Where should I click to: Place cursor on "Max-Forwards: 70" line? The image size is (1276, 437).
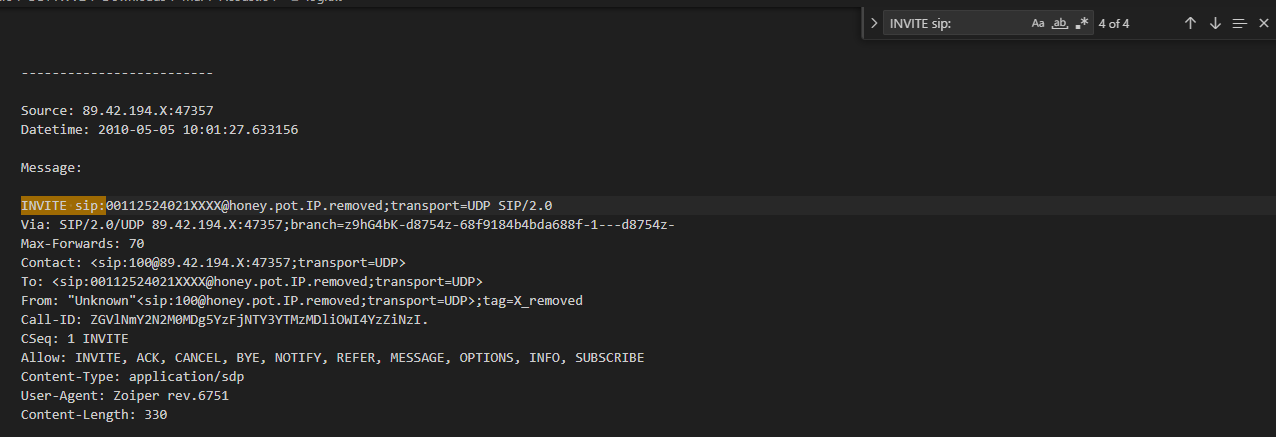pyautogui.click(x=82, y=243)
